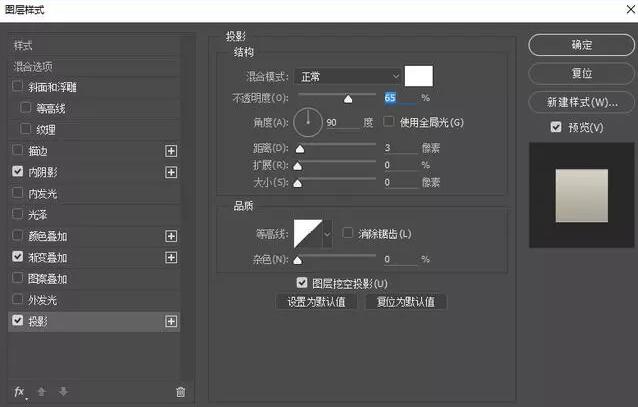The width and height of the screenshot is (638, 407).
Task: Click the 等高线 contour thumbnail
Action: coord(308,234)
